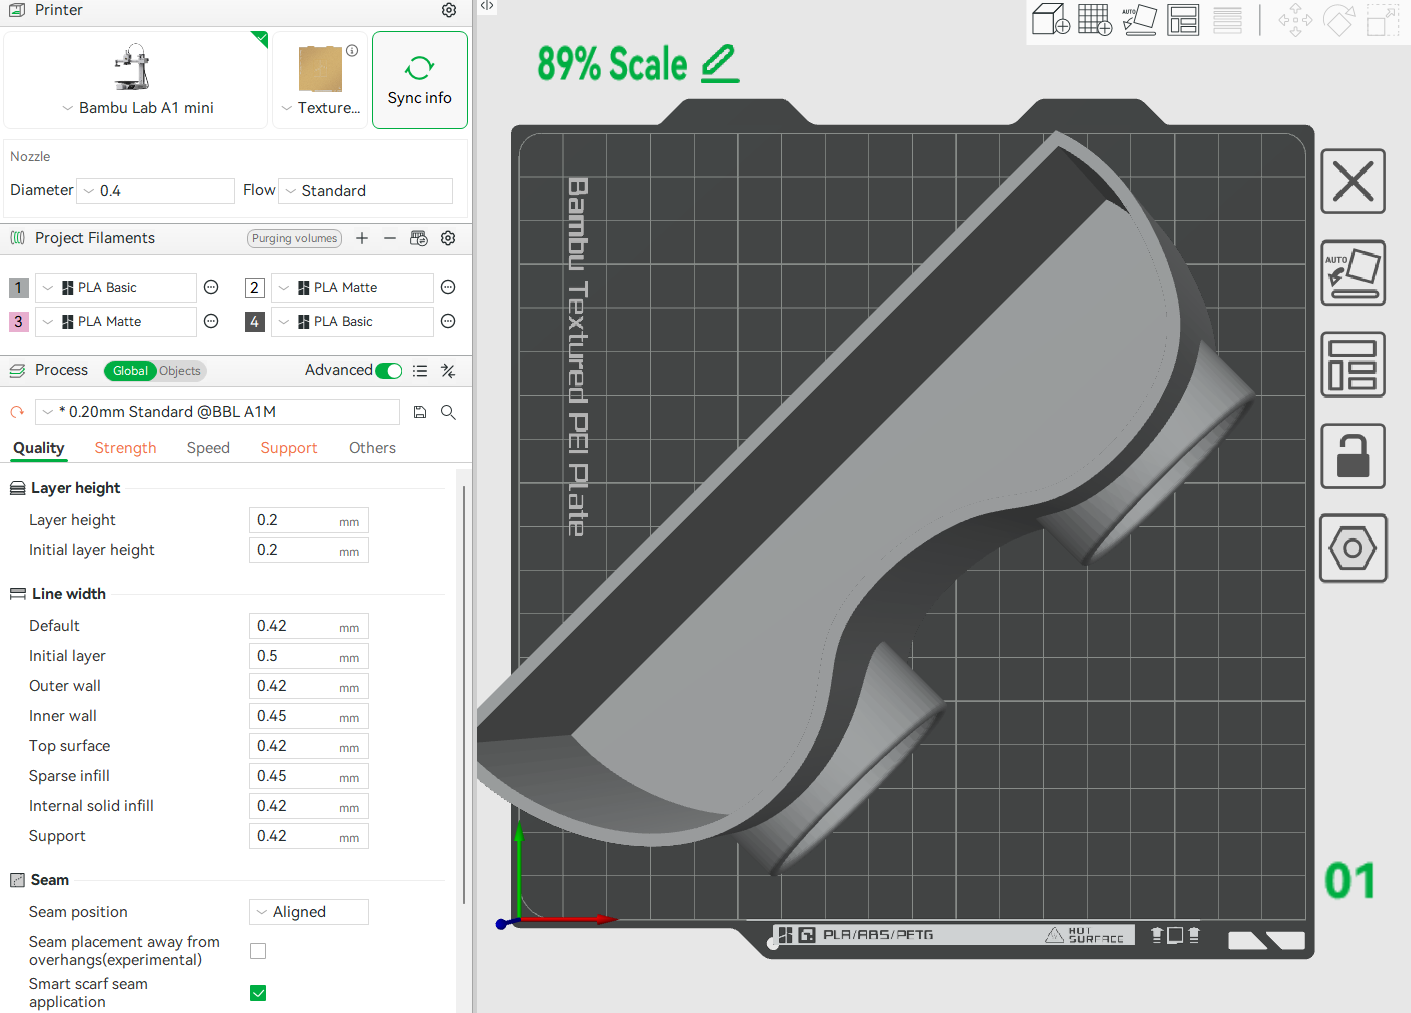Click the Add plate toolbar icon
This screenshot has height=1013, width=1411.
tap(1095, 20)
